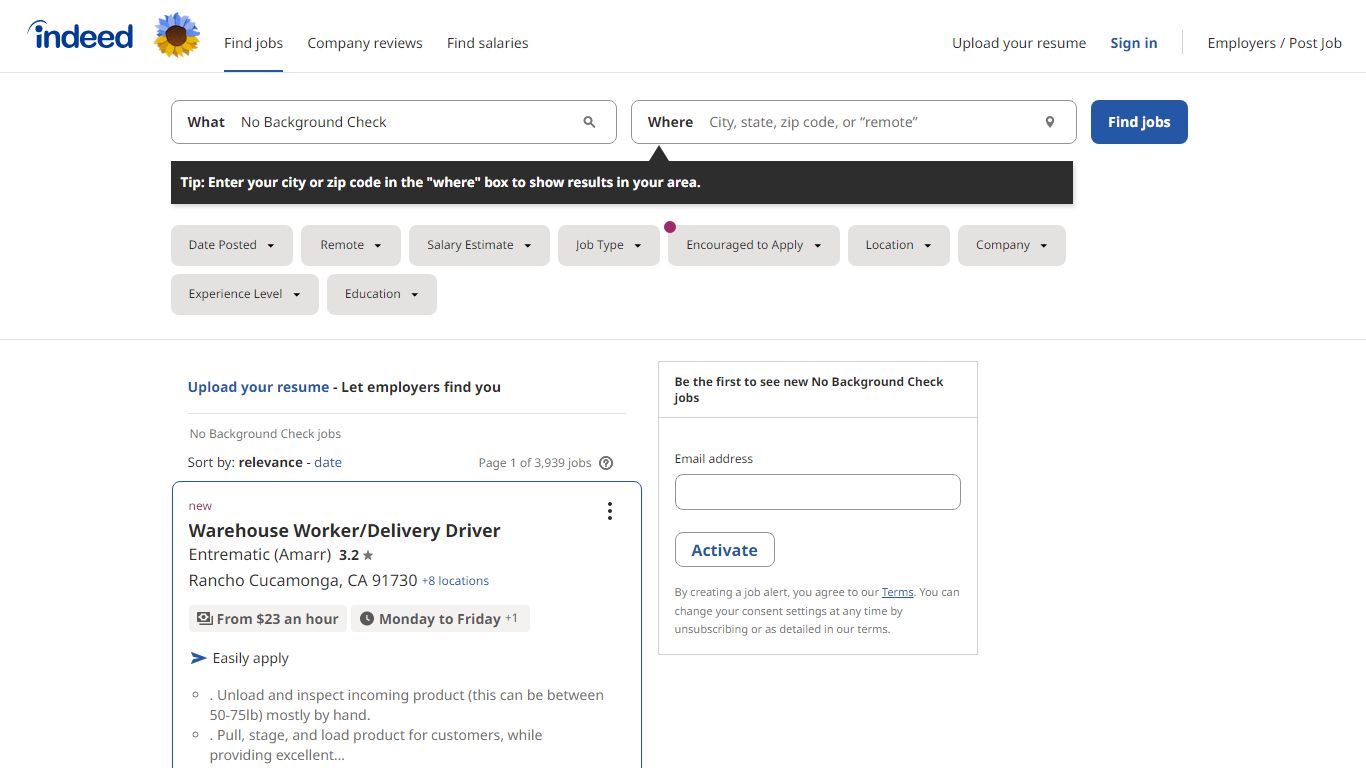The width and height of the screenshot is (1366, 768).
Task: Click the Monday to Friday schedule tag
Action: [440, 619]
